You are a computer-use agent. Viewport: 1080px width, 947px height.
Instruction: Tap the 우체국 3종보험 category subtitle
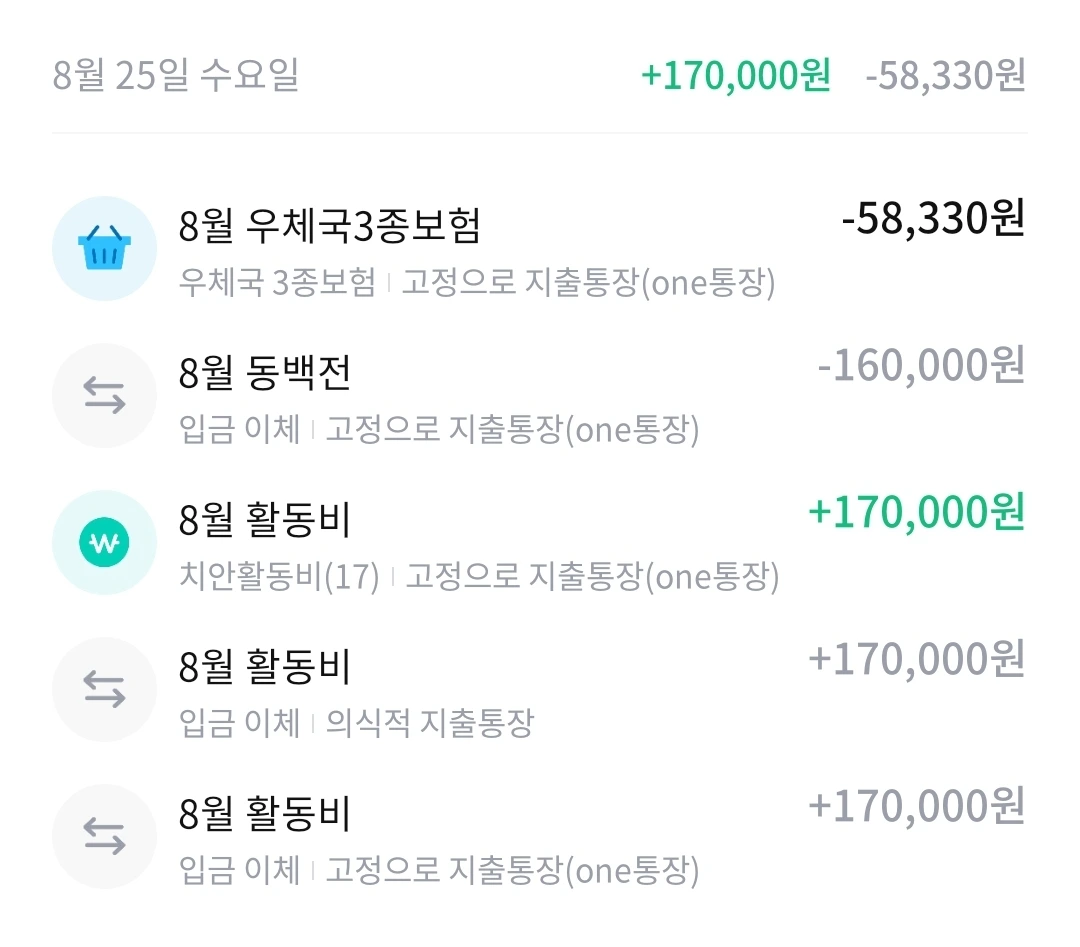coord(277,283)
